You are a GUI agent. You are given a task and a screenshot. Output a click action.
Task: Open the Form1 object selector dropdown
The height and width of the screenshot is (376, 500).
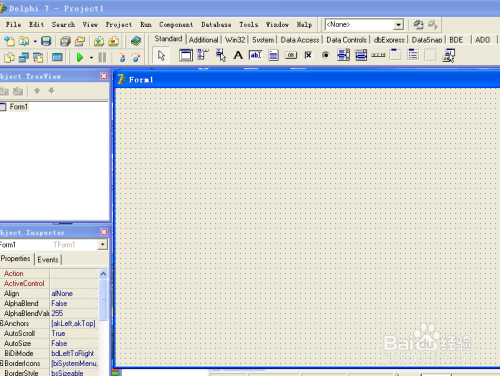click(102, 245)
